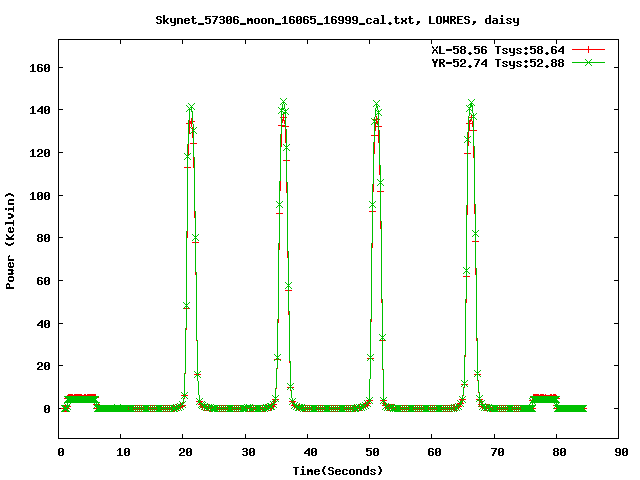Click the Power (Kelvin) y-axis label
The width and height of the screenshot is (640, 480).
(x=10, y=241)
